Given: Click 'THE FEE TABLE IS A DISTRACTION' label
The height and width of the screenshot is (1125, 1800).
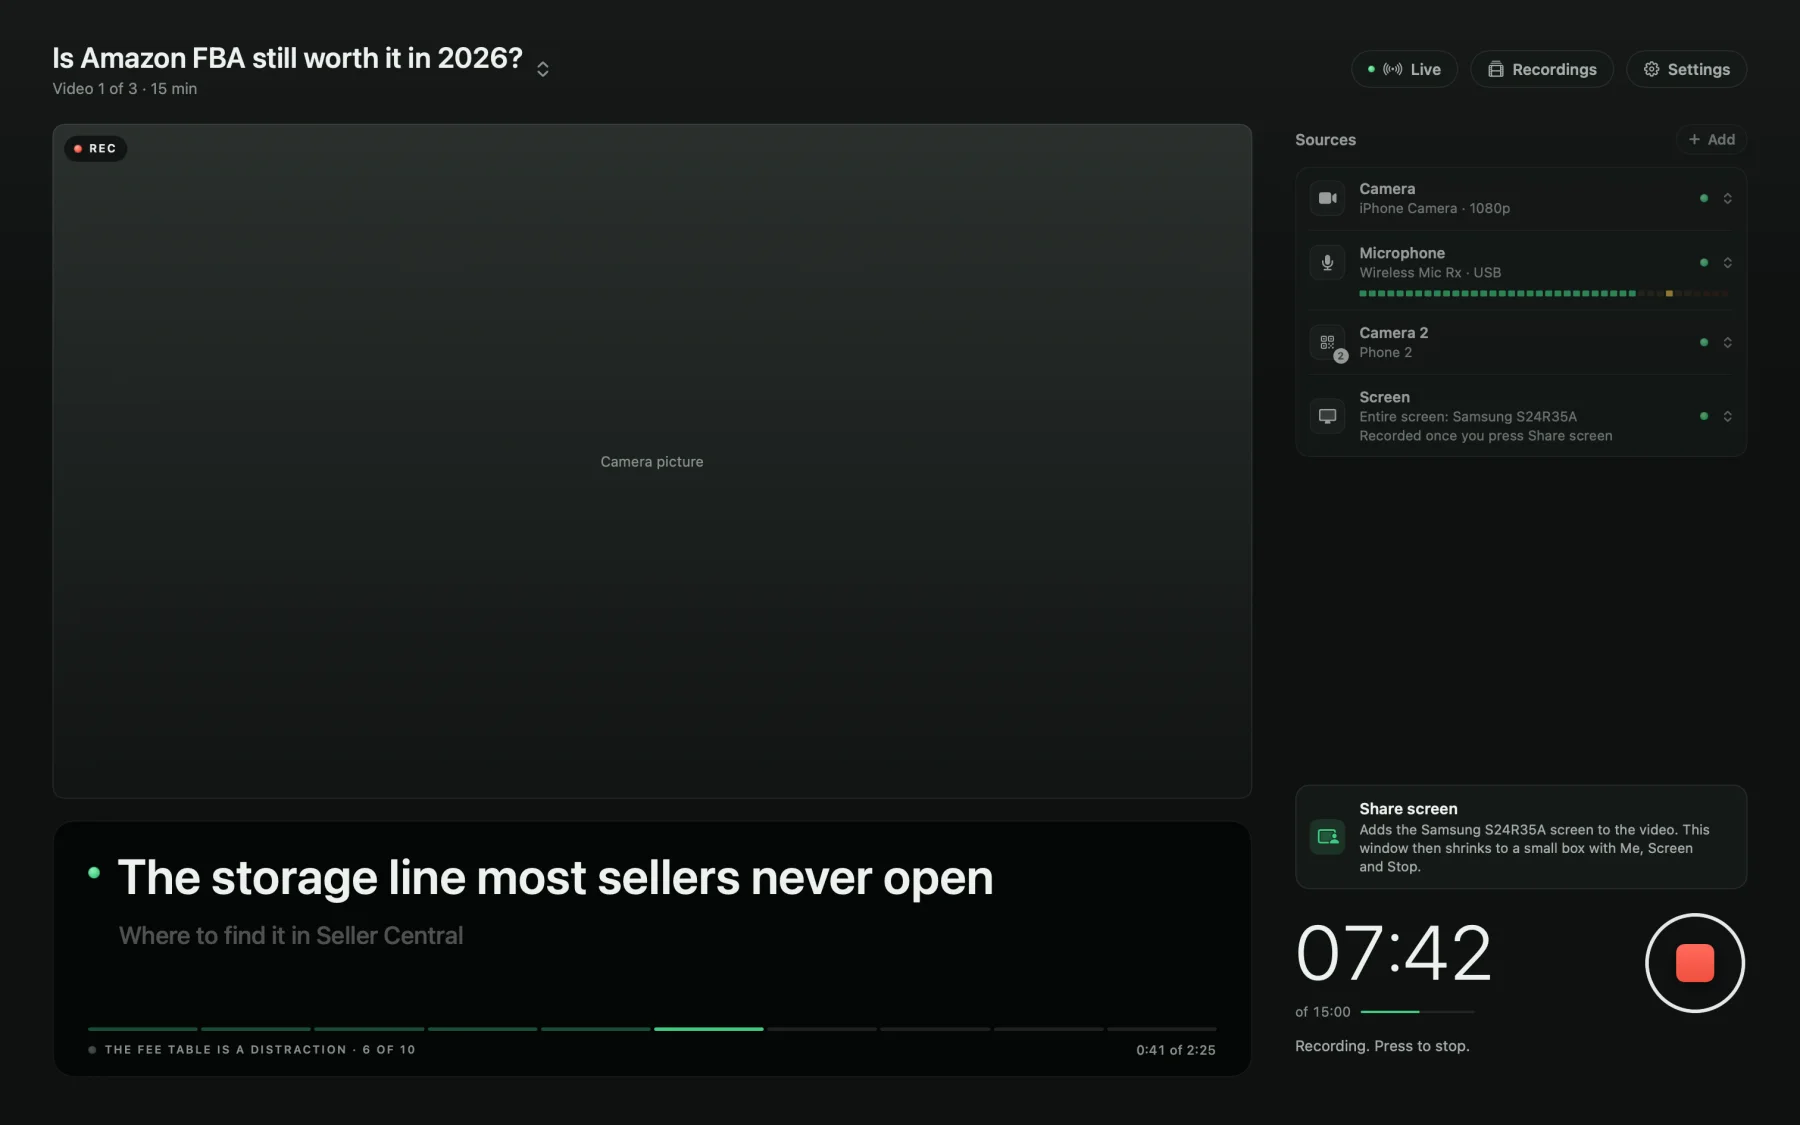Looking at the screenshot, I should [x=226, y=1050].
